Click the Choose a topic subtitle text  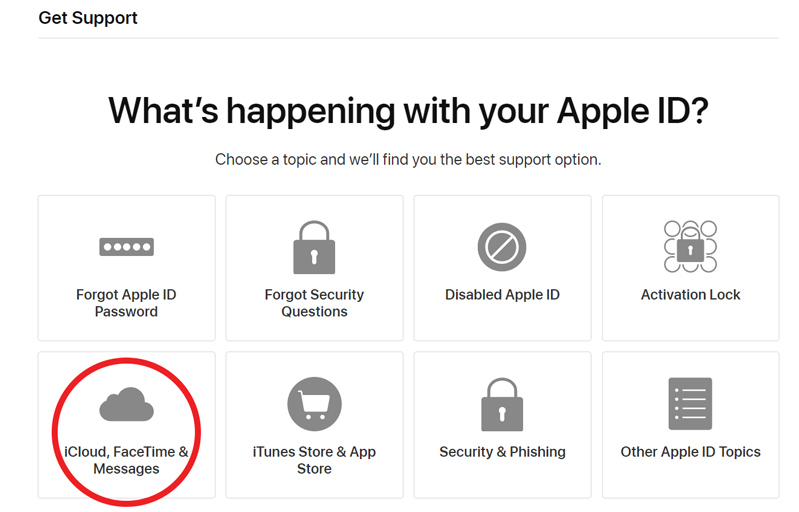click(x=408, y=160)
